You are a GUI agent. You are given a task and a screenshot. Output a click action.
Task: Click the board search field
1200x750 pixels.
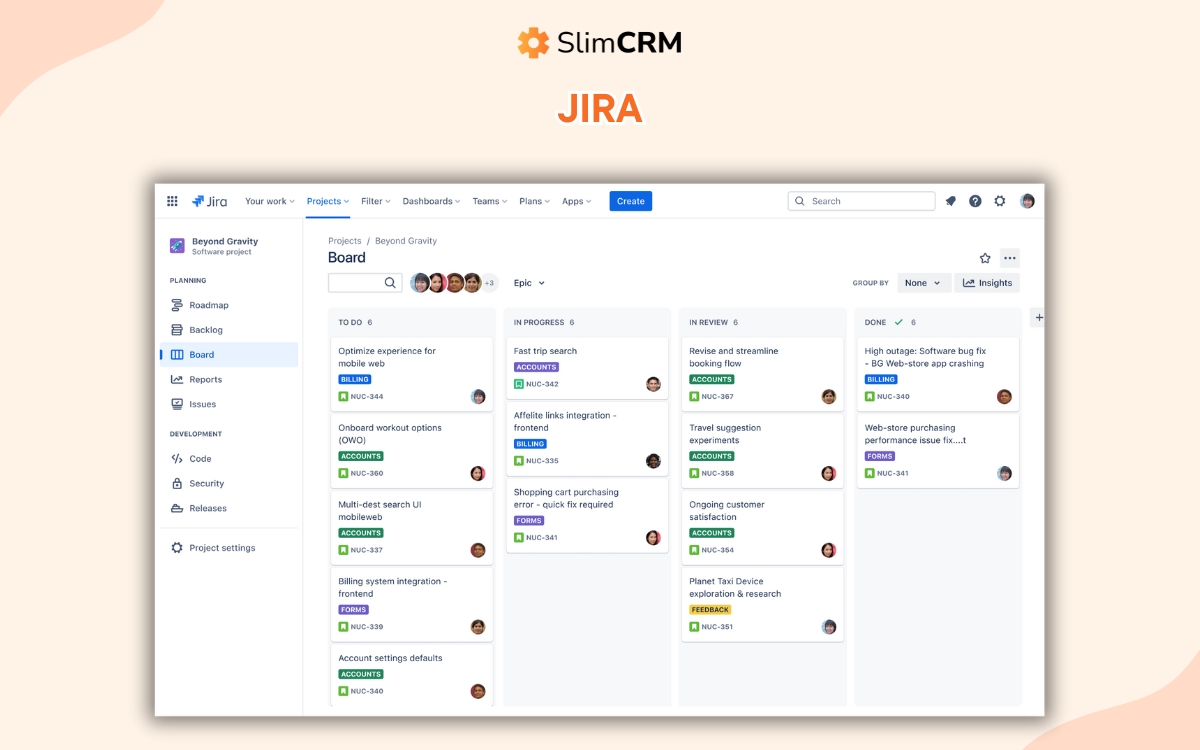pos(365,282)
